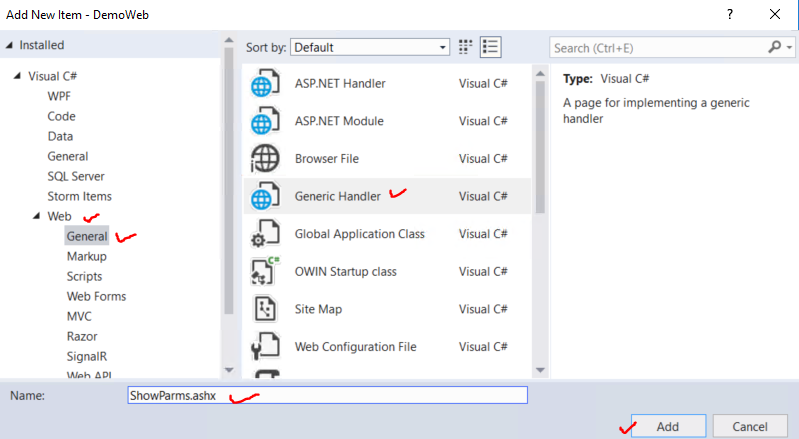Select MVC category
The height and width of the screenshot is (439, 799).
79,316
